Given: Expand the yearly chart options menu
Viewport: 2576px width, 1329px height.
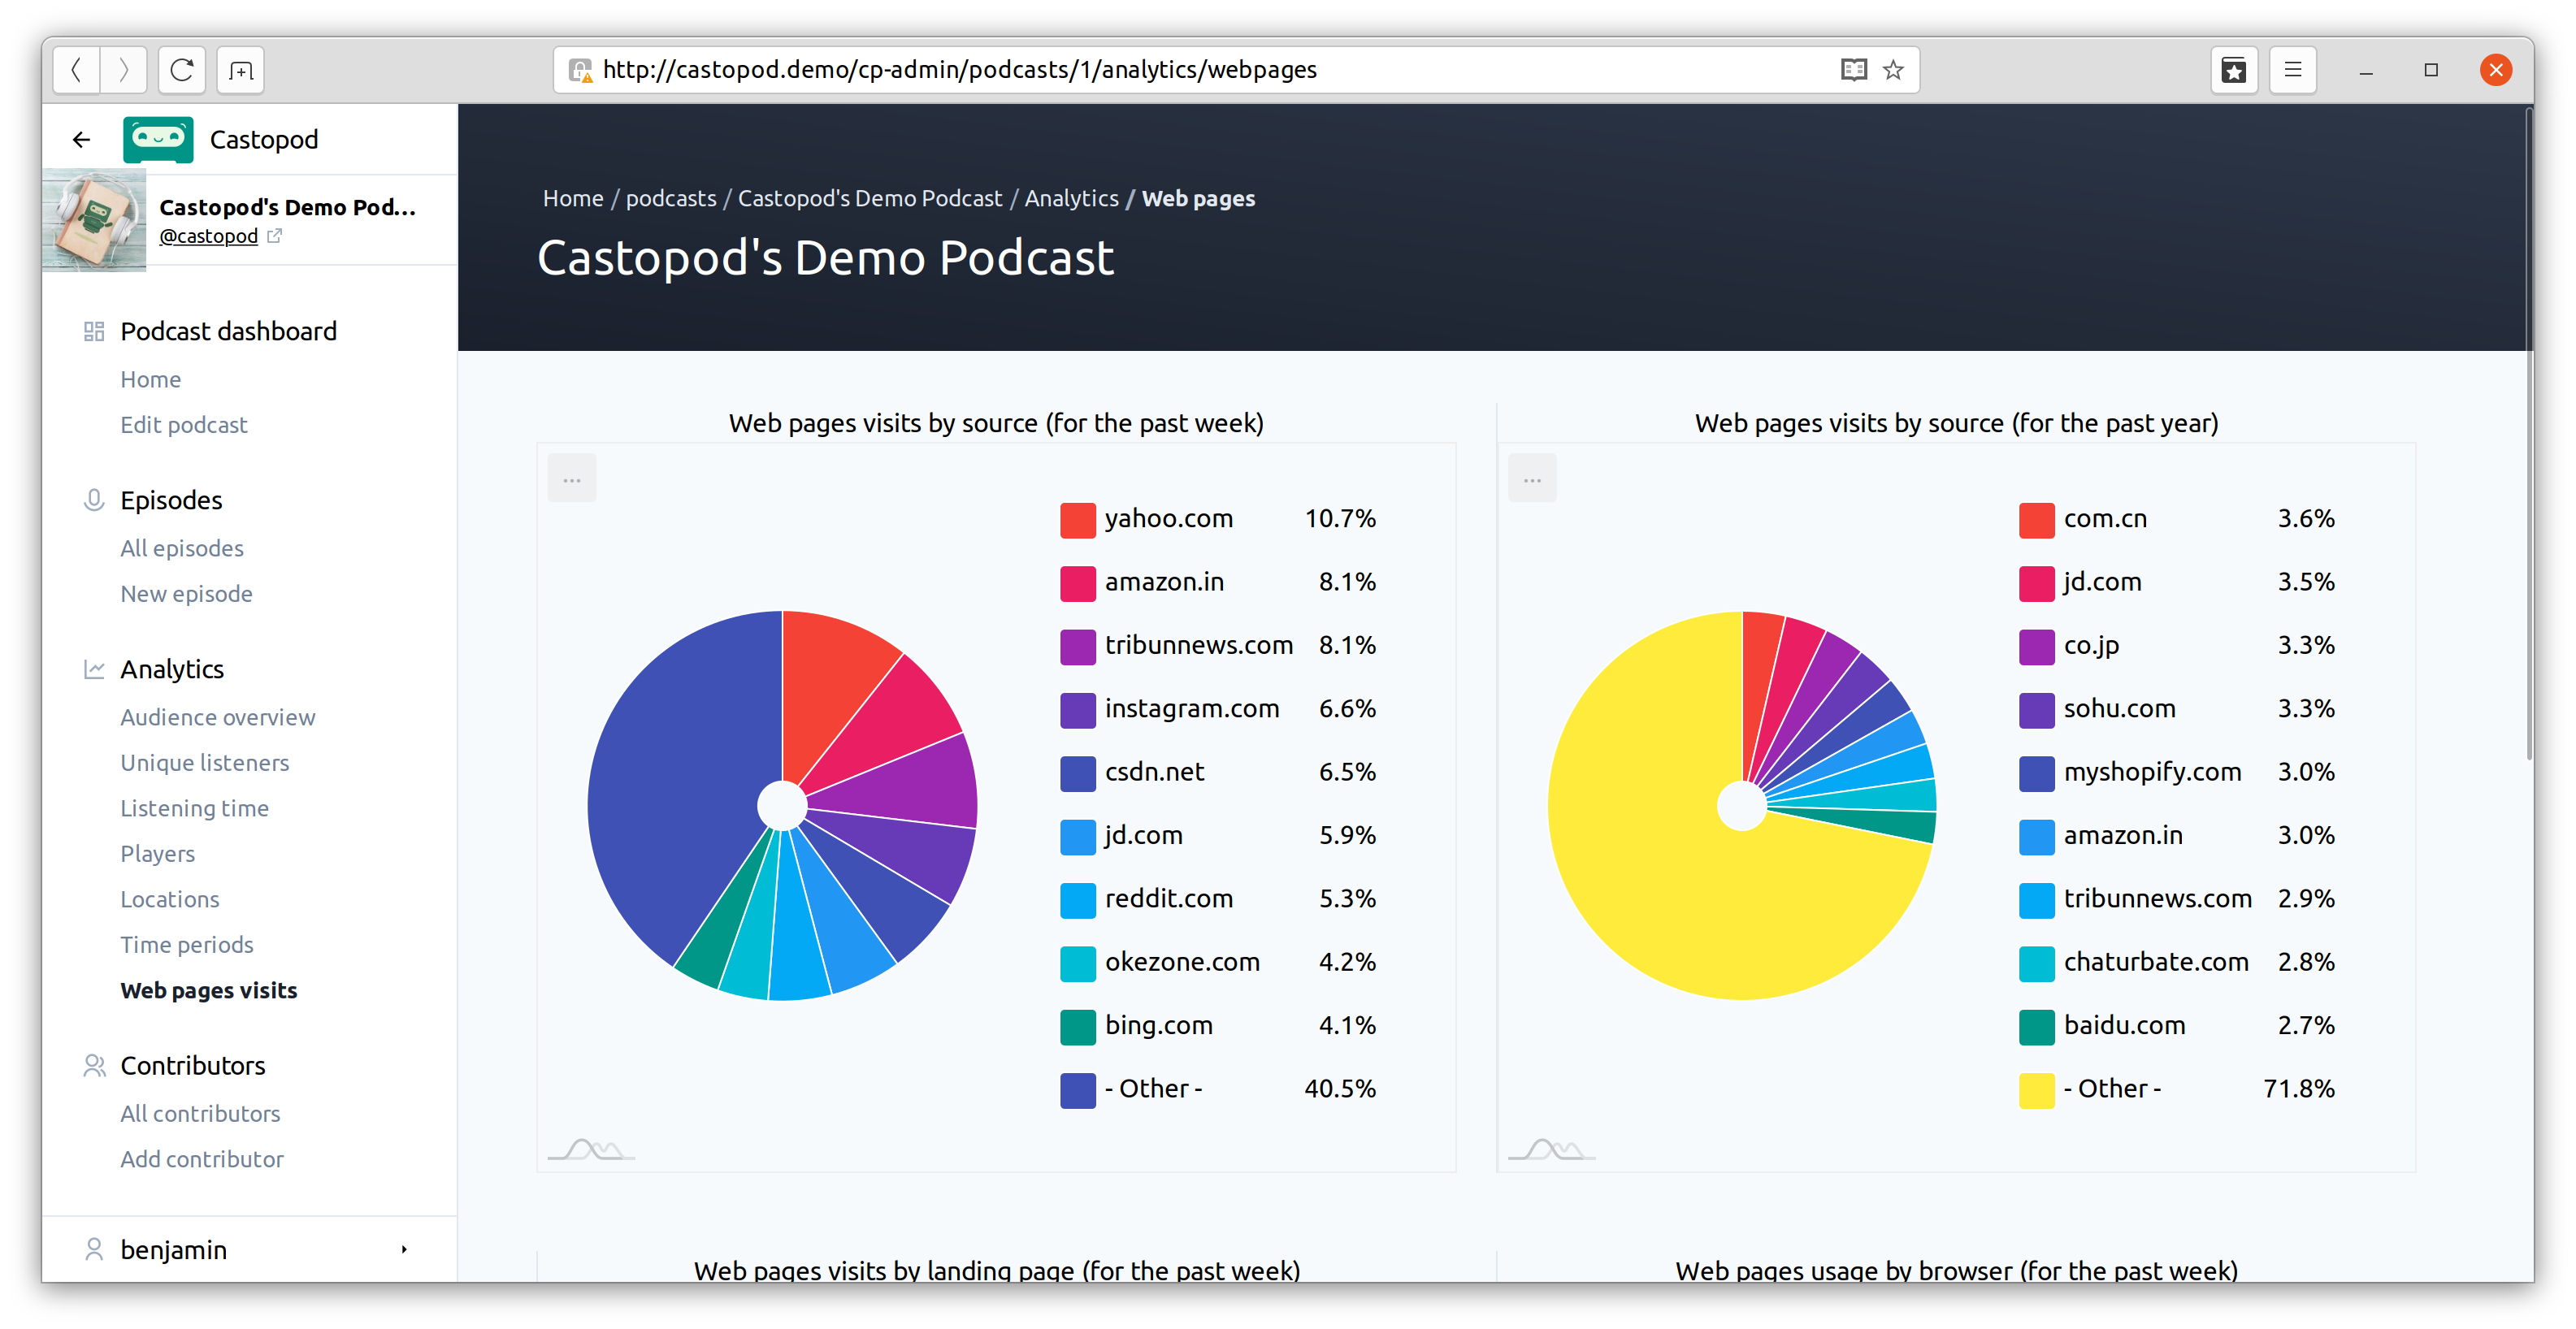Looking at the screenshot, I should point(1533,478).
